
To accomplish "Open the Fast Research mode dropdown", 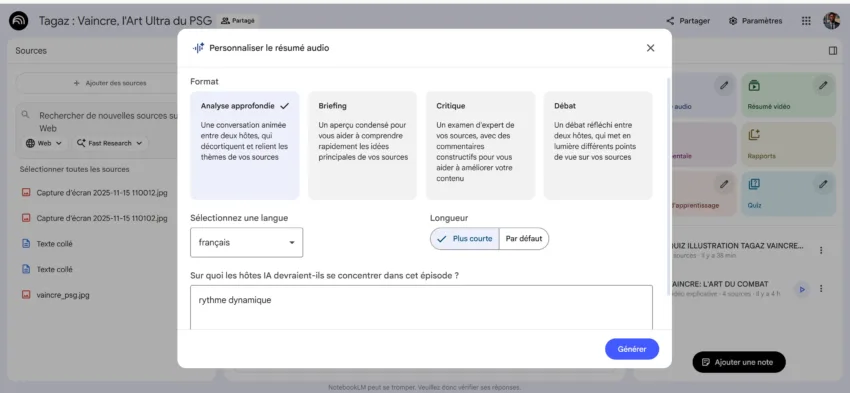I will (110, 143).
